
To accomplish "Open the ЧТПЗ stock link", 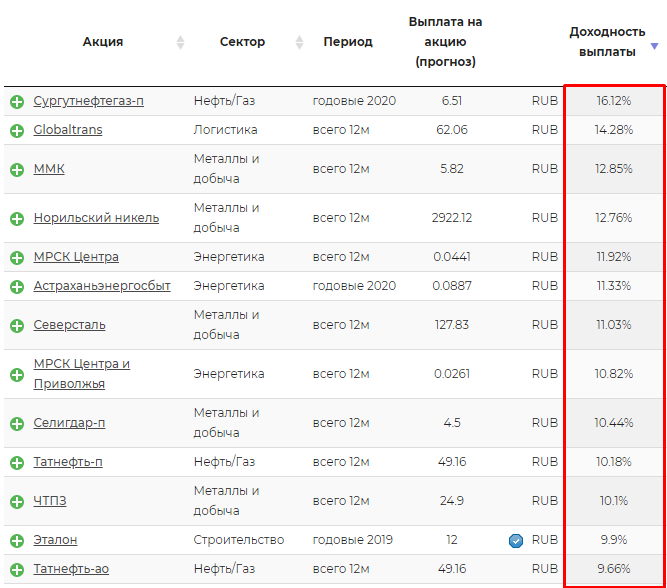I will 50,501.
